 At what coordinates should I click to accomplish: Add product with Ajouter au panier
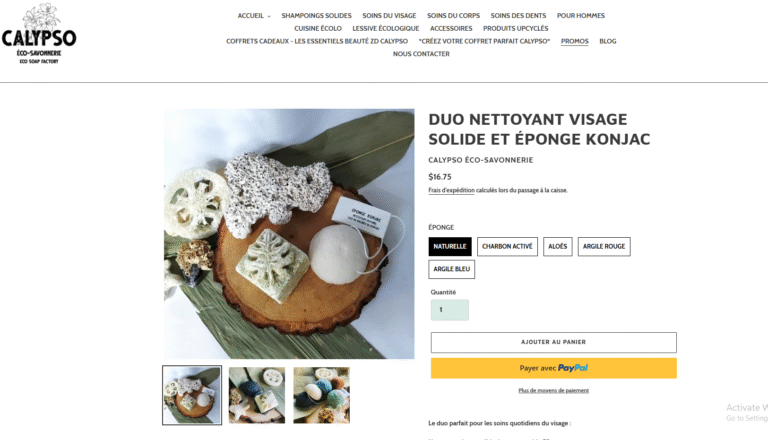pyautogui.click(x=553, y=342)
